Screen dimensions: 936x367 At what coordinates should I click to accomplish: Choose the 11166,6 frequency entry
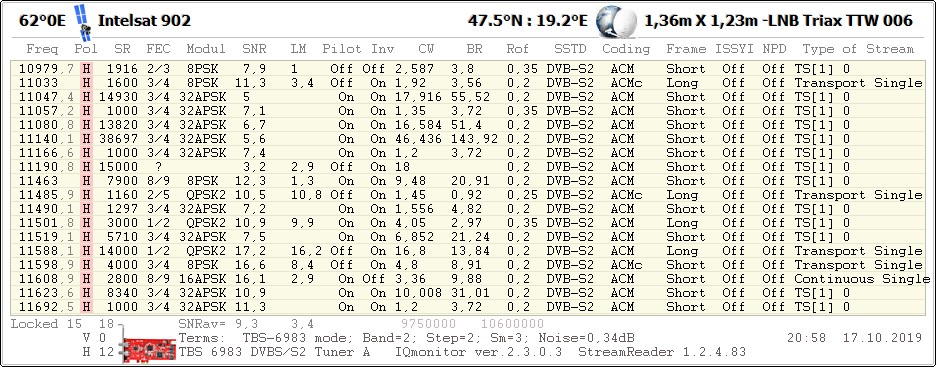pos(469,153)
